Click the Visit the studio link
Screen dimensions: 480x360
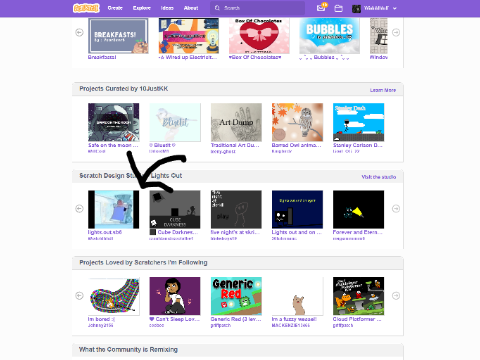coord(379,177)
